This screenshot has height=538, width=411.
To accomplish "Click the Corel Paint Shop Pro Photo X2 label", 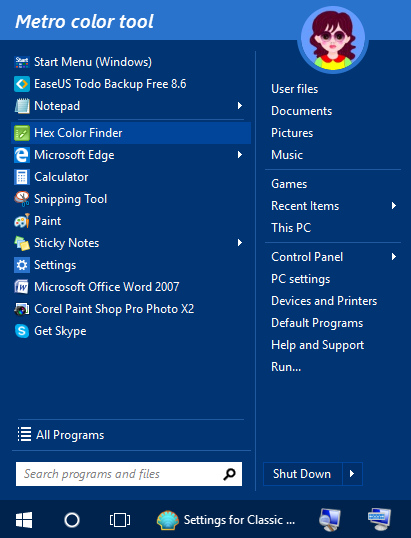I will (114, 309).
